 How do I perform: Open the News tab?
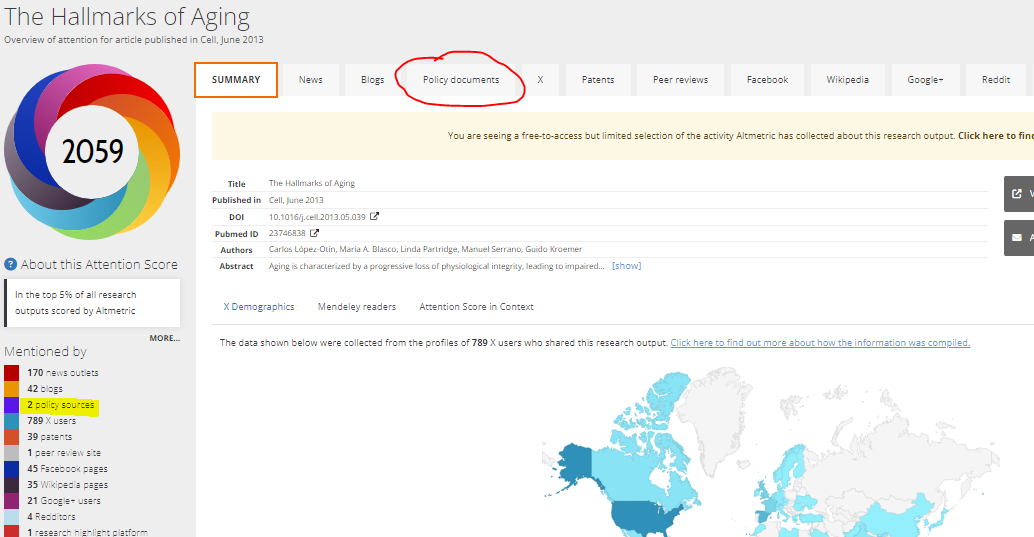tap(310, 80)
